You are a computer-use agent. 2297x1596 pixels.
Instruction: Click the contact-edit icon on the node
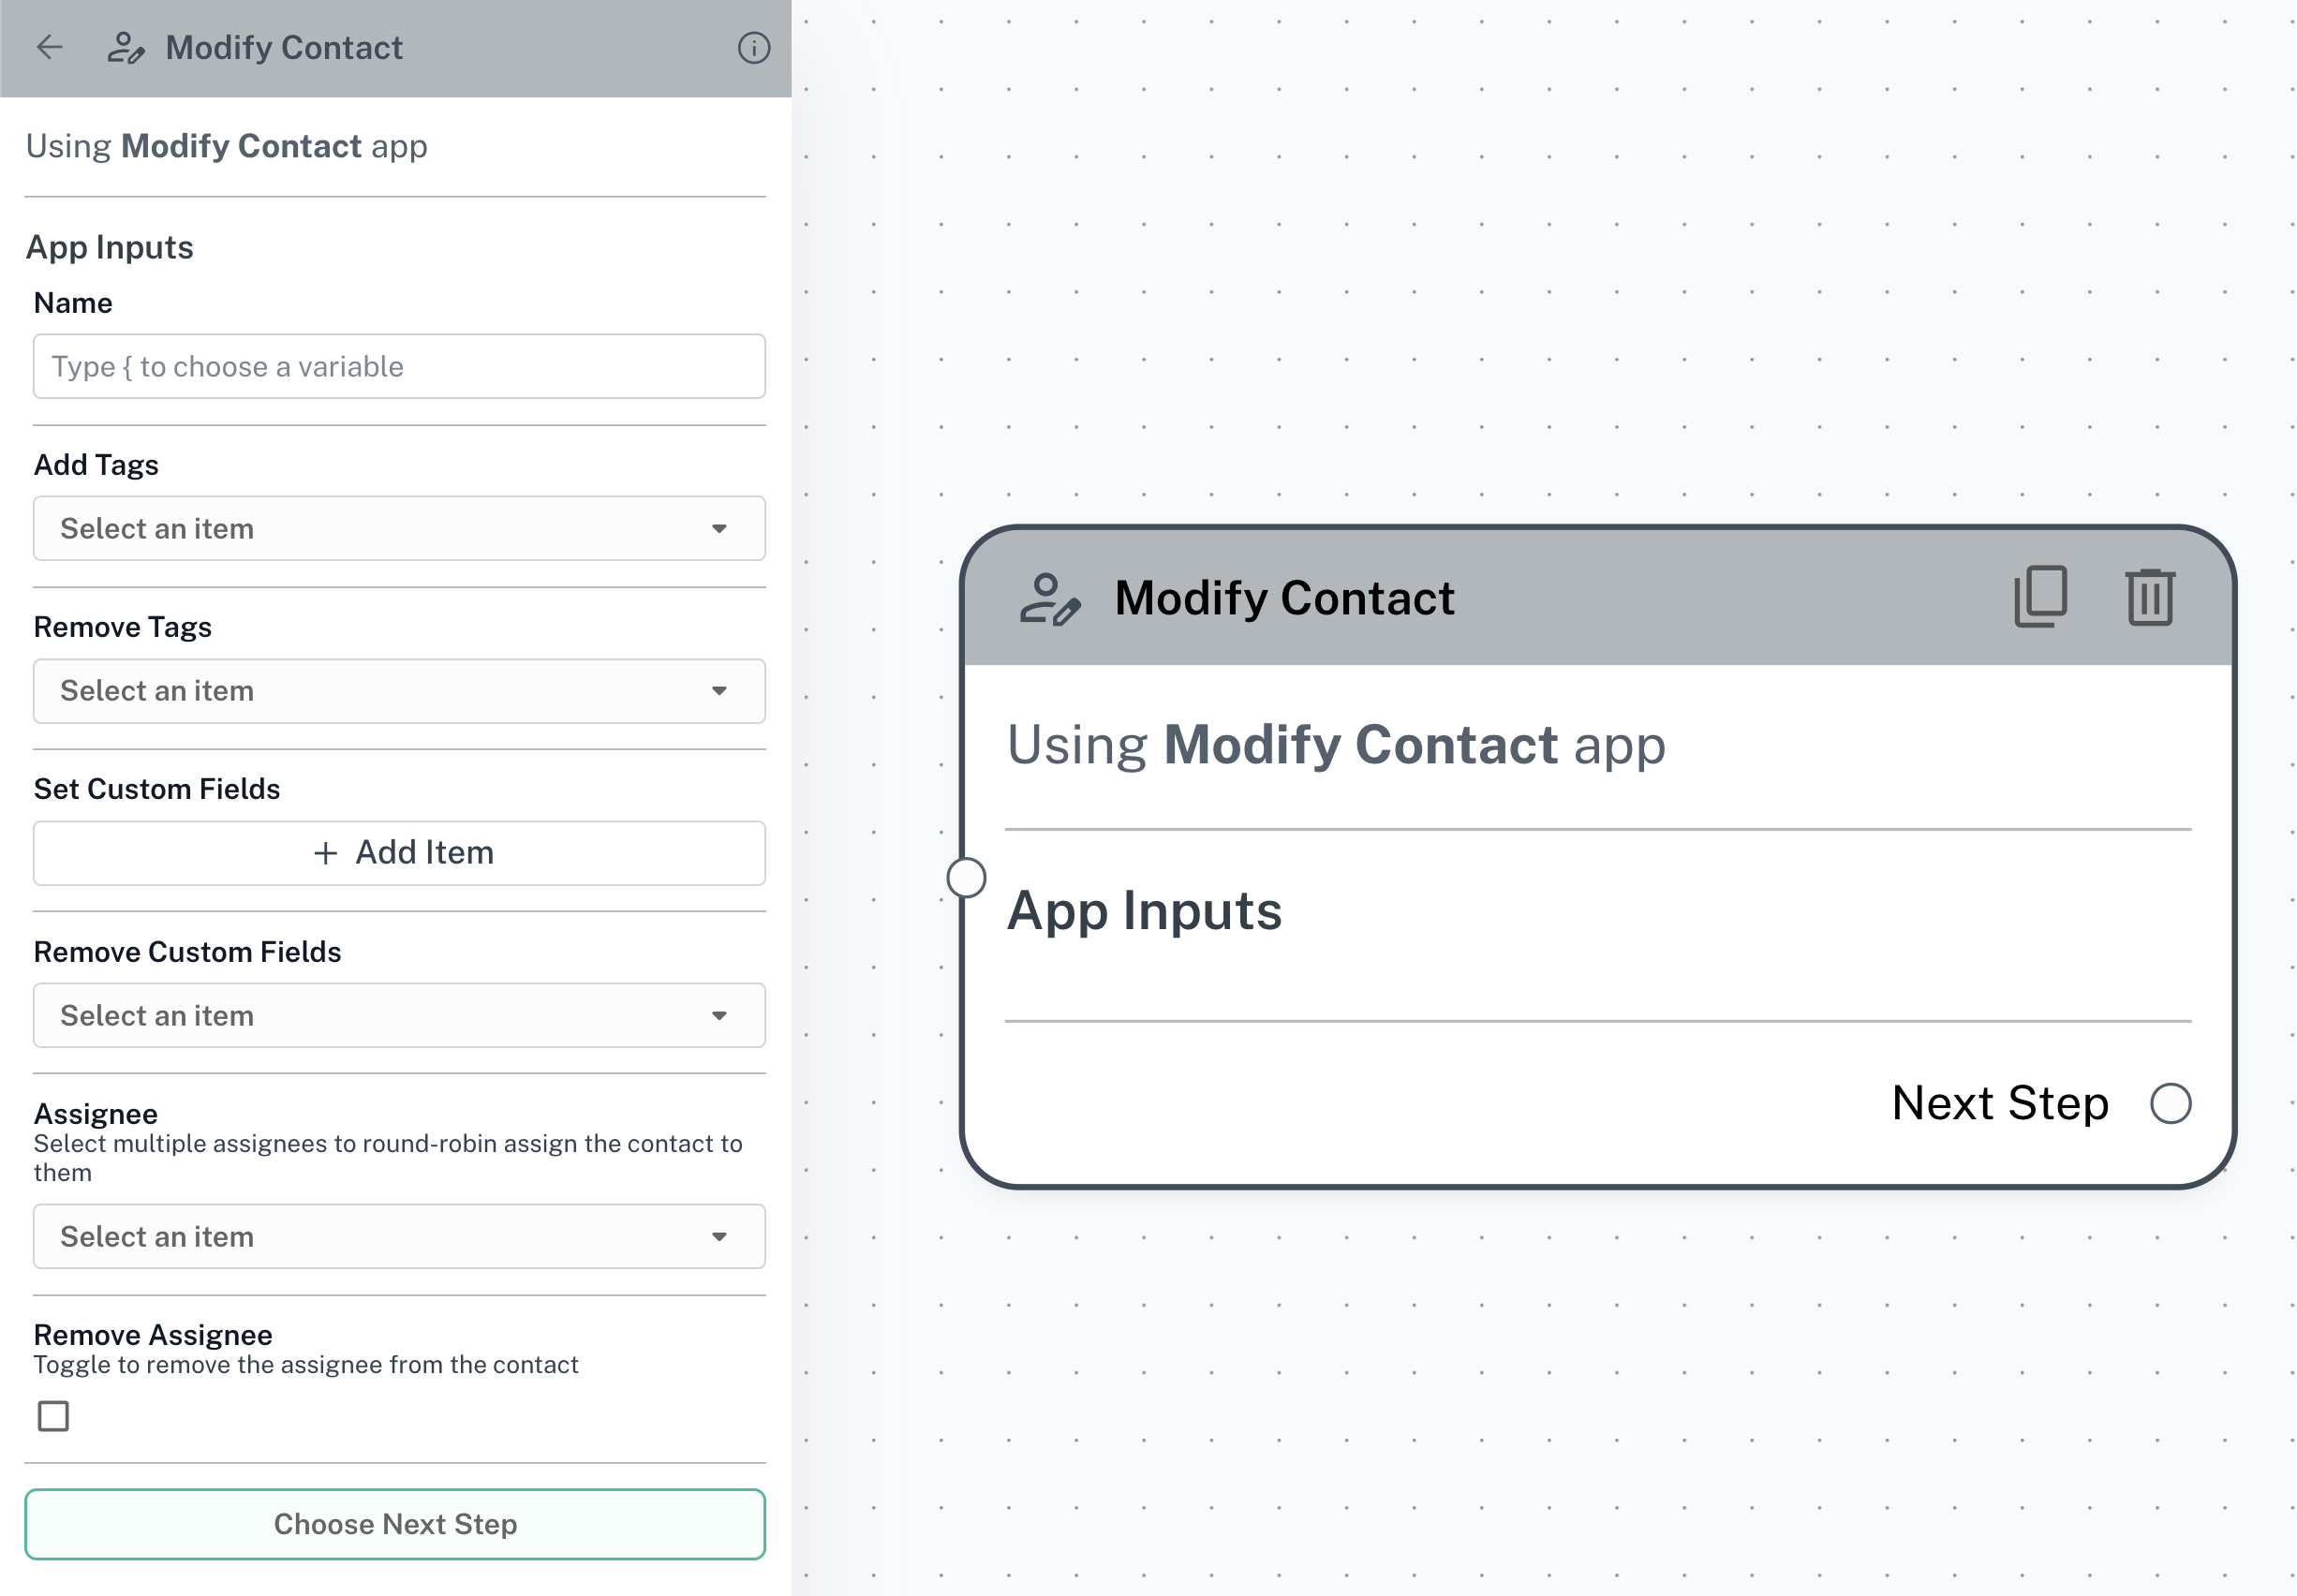click(1049, 599)
